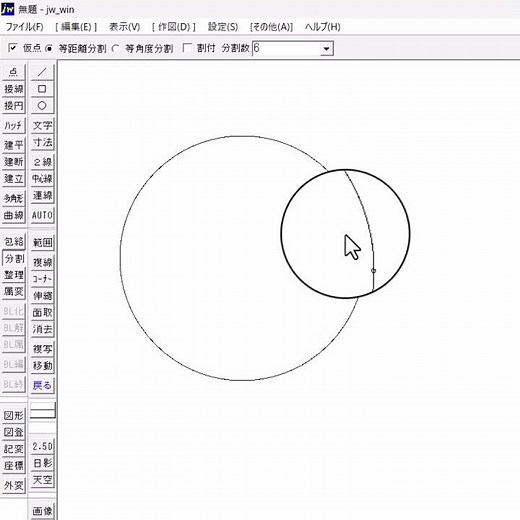The image size is (520, 520).
Task: Open the 図形 figure tool
Action: 13,415
